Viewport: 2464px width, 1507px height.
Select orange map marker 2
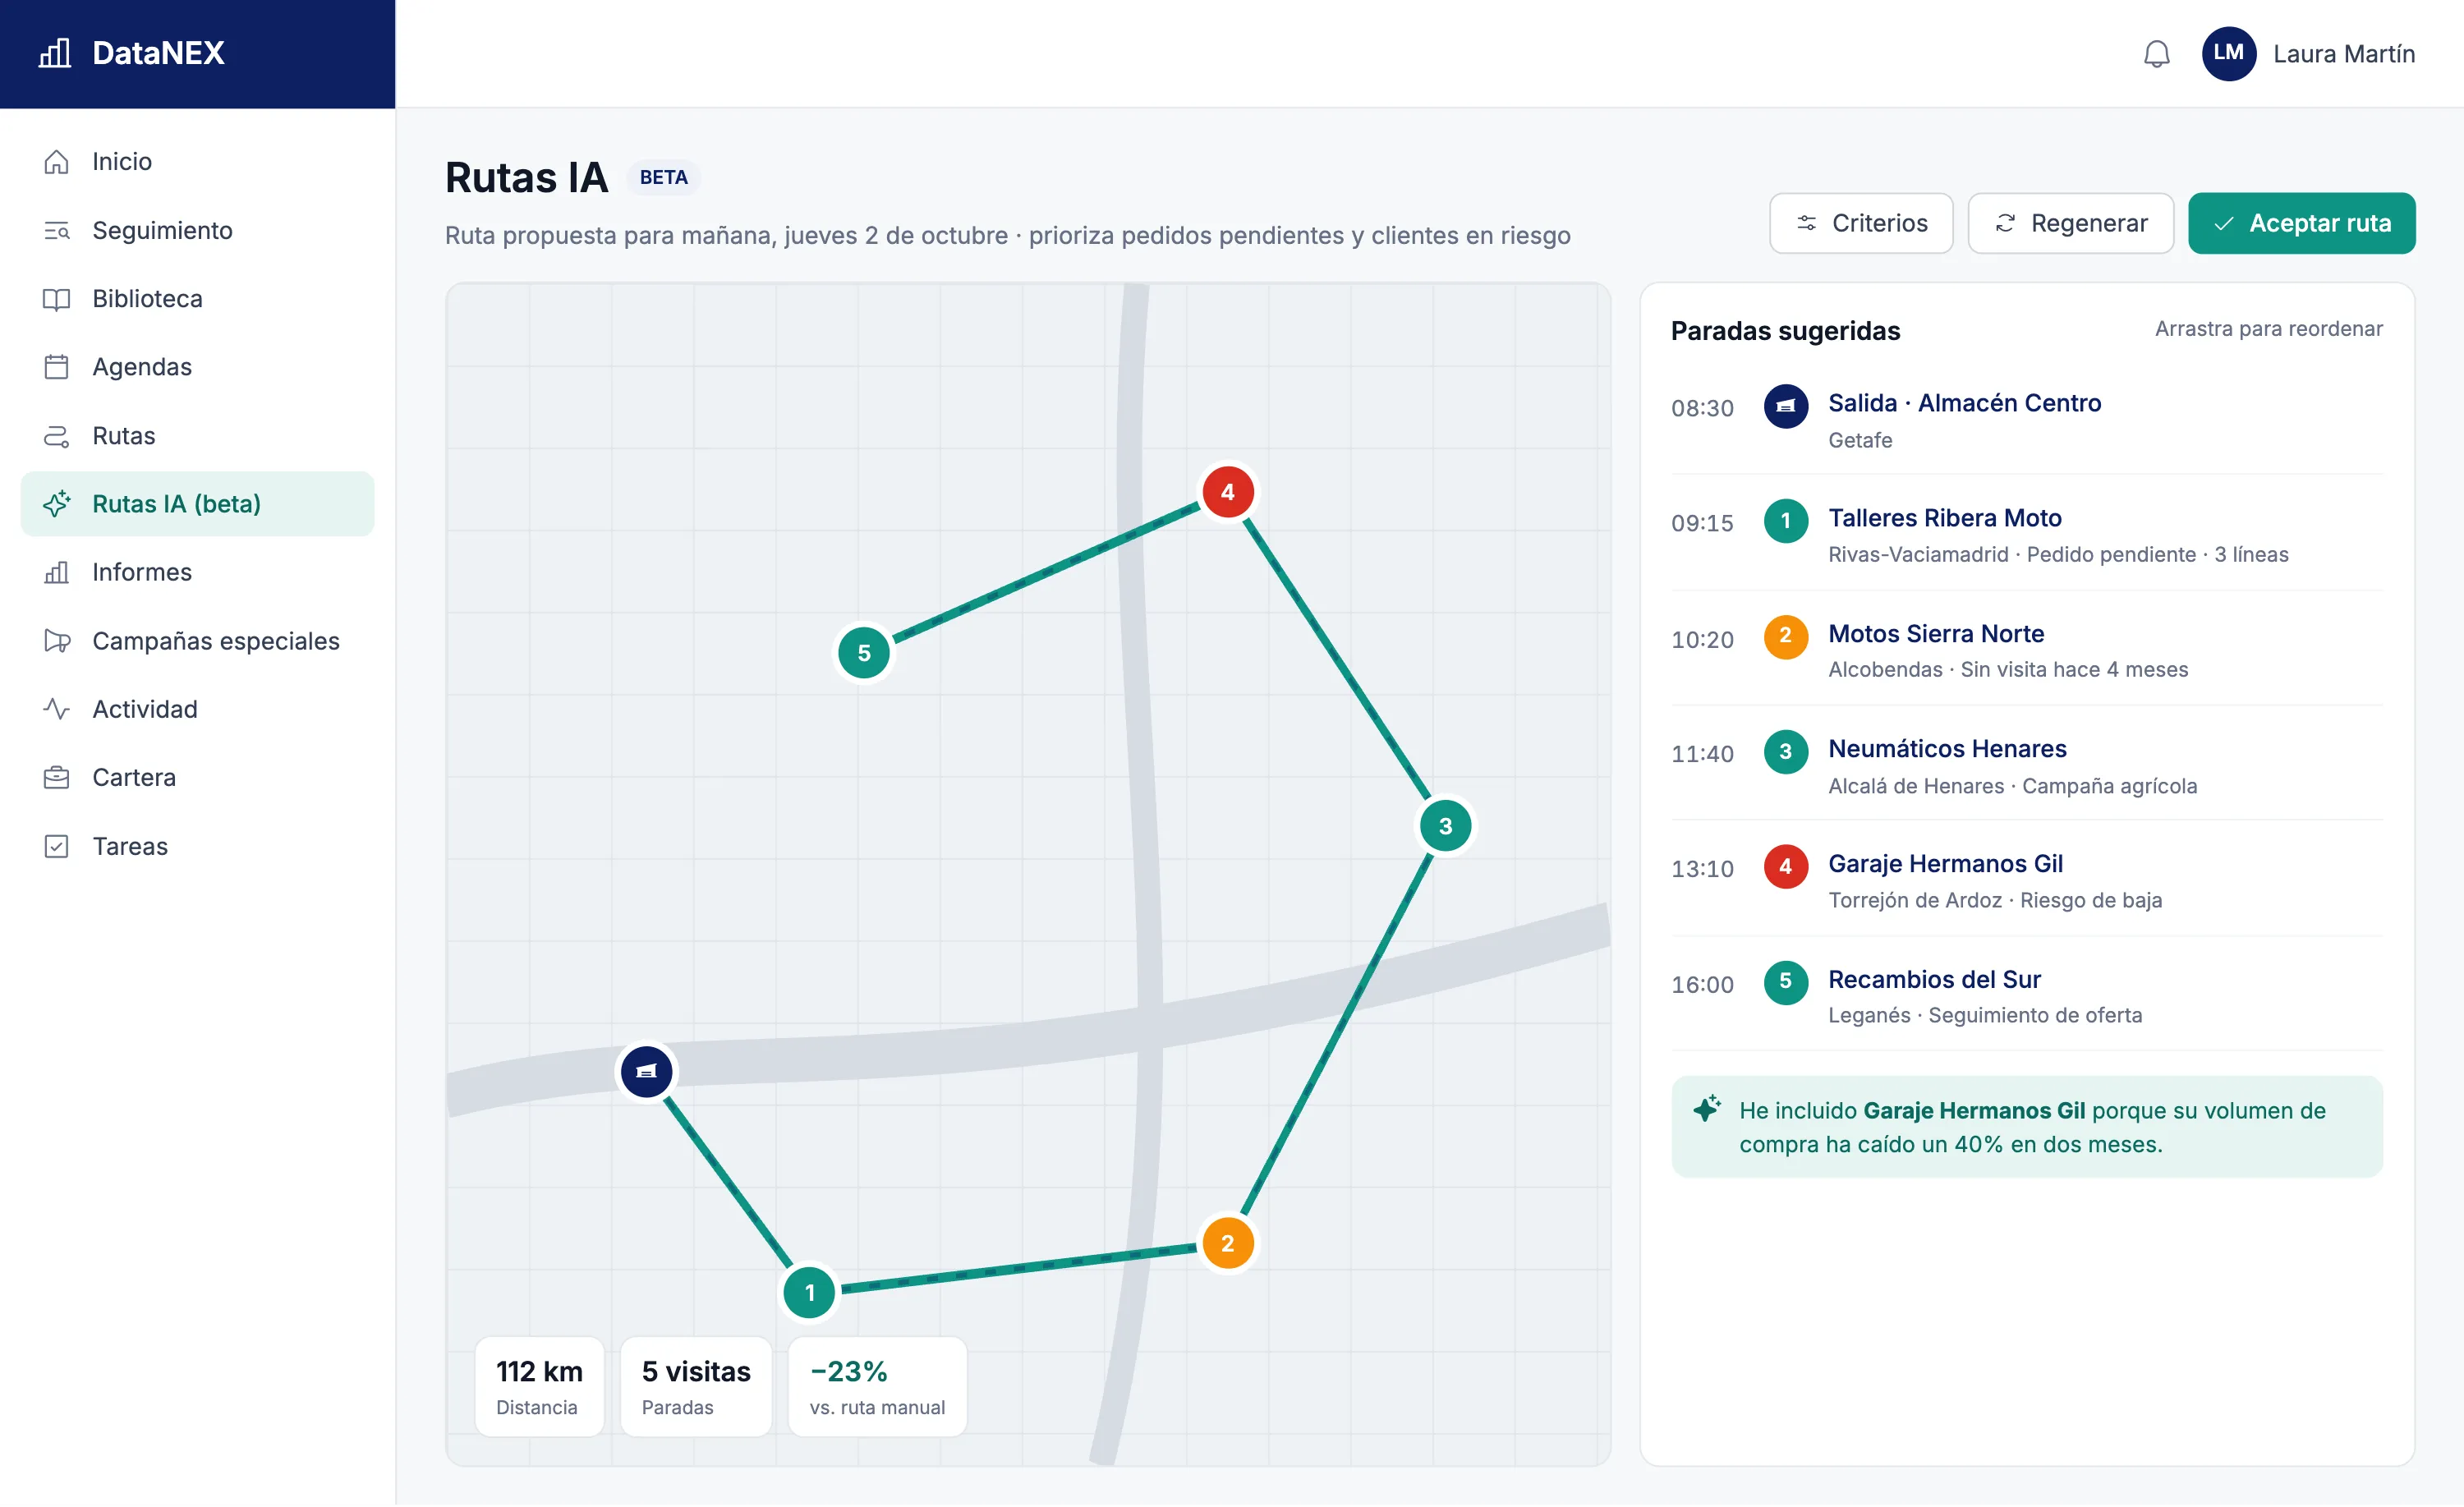tap(1227, 1244)
